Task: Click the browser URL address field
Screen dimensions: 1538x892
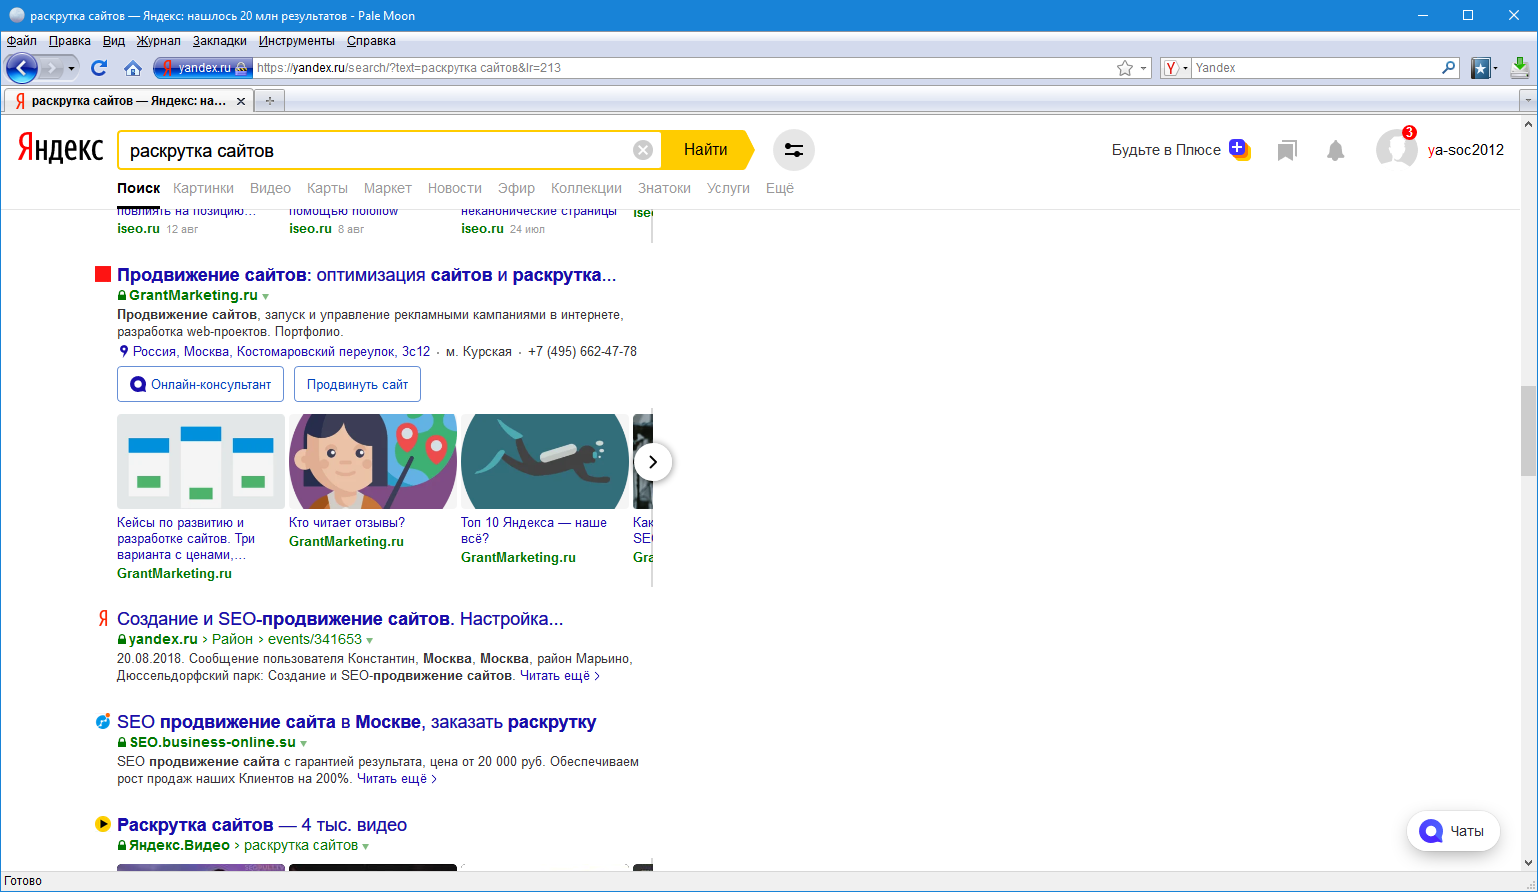Action: (683, 68)
